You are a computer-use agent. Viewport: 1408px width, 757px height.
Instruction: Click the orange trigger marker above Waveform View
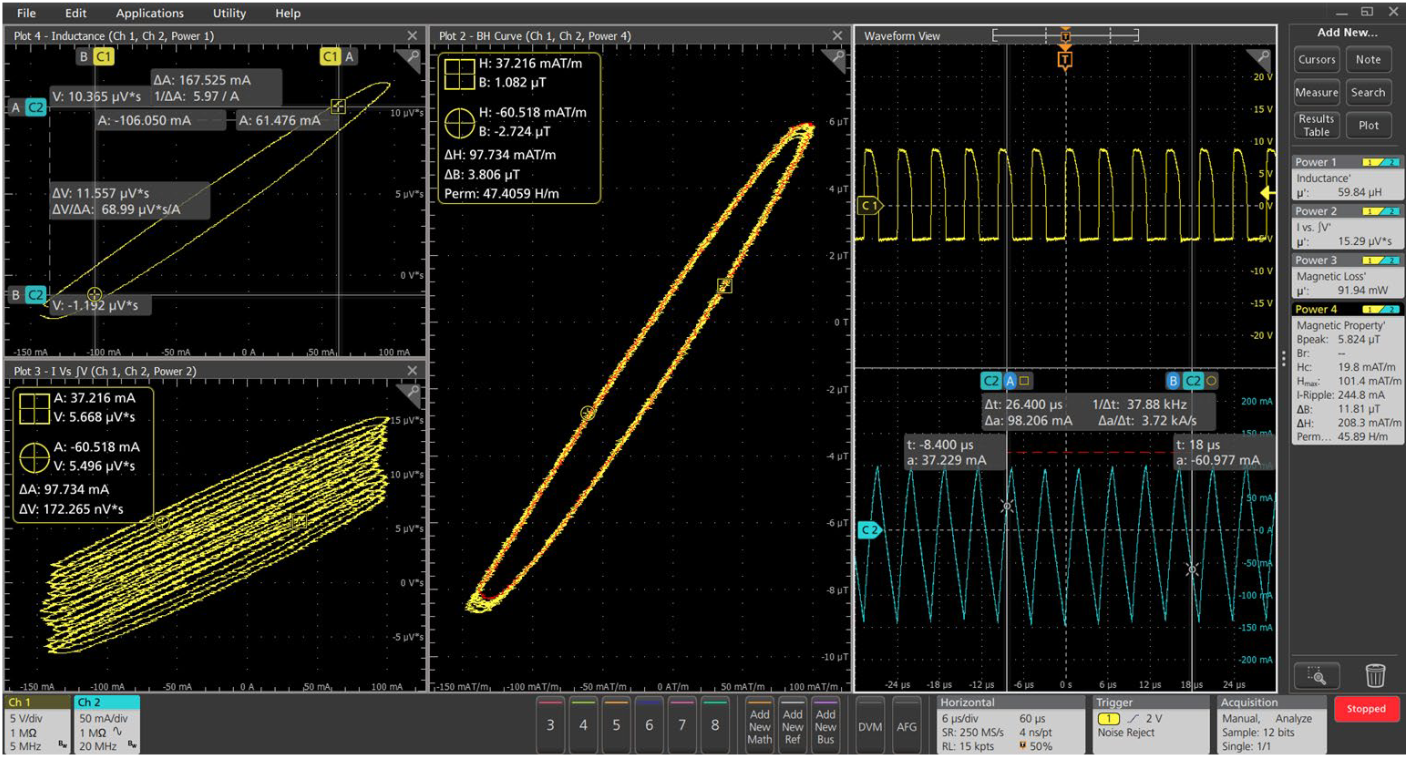point(1065,33)
